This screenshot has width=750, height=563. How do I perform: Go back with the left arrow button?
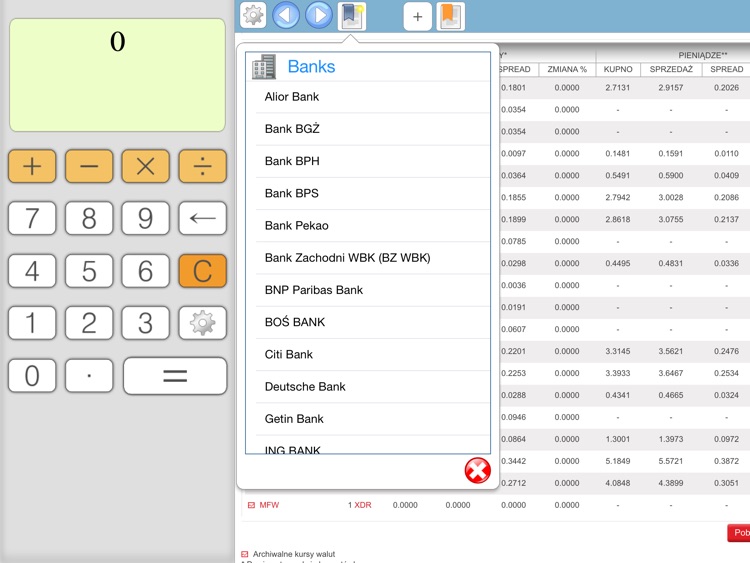pos(286,15)
